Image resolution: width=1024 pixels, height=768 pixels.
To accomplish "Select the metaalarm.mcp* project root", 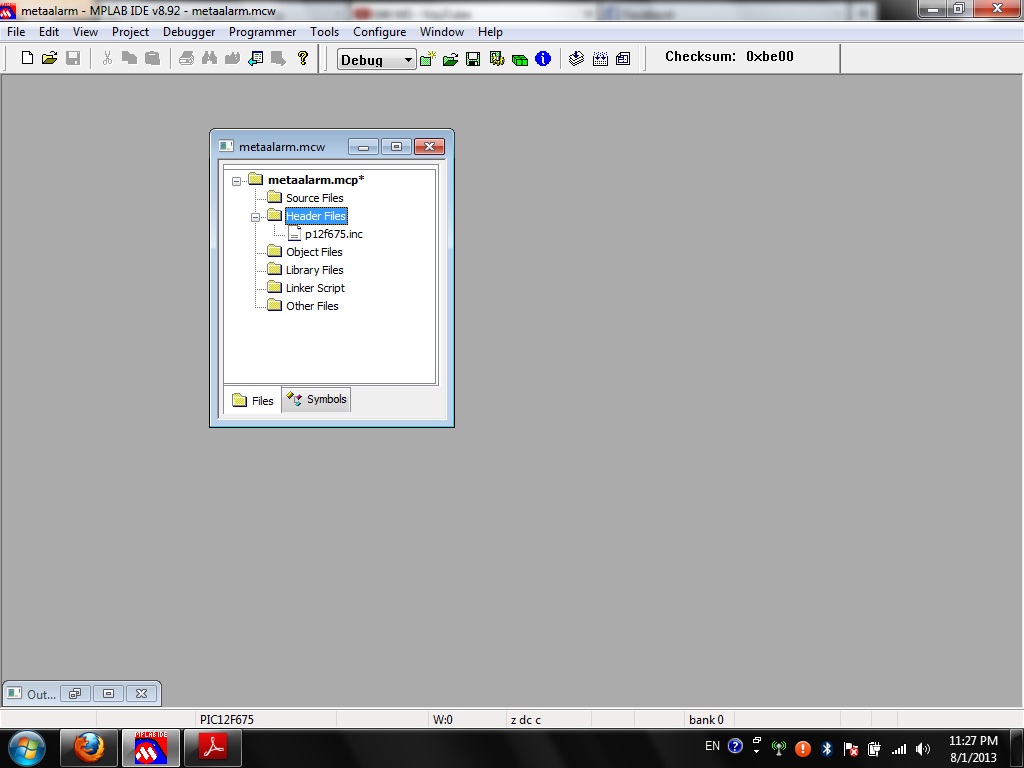I will click(x=316, y=180).
